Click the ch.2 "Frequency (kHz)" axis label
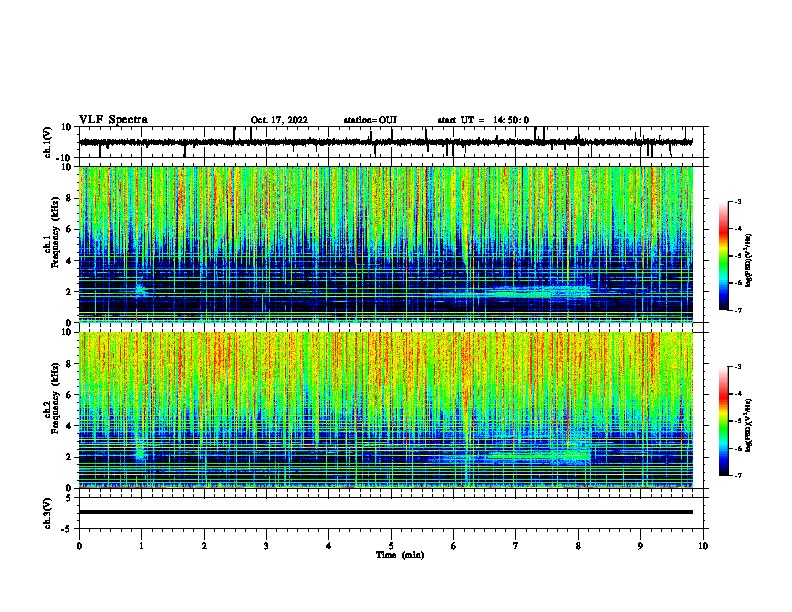Screen dimensions: 792x612 pos(55,397)
